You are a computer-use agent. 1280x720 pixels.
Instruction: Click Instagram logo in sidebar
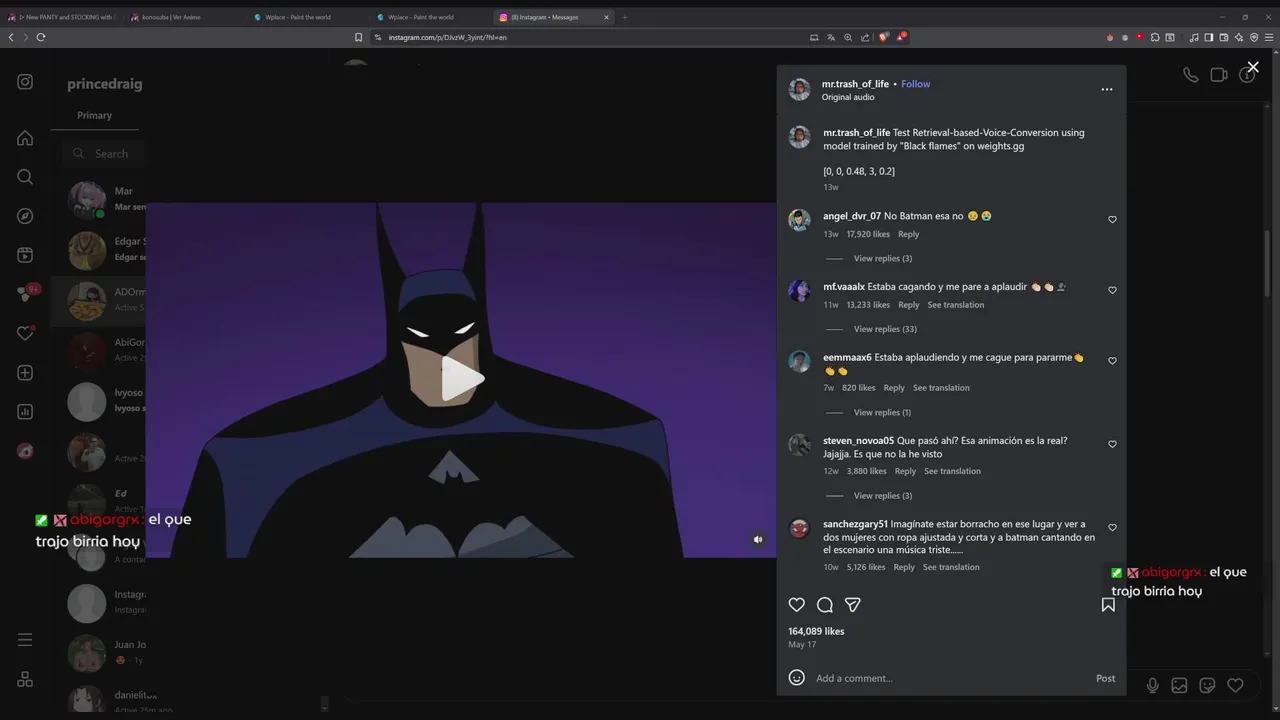(x=25, y=82)
